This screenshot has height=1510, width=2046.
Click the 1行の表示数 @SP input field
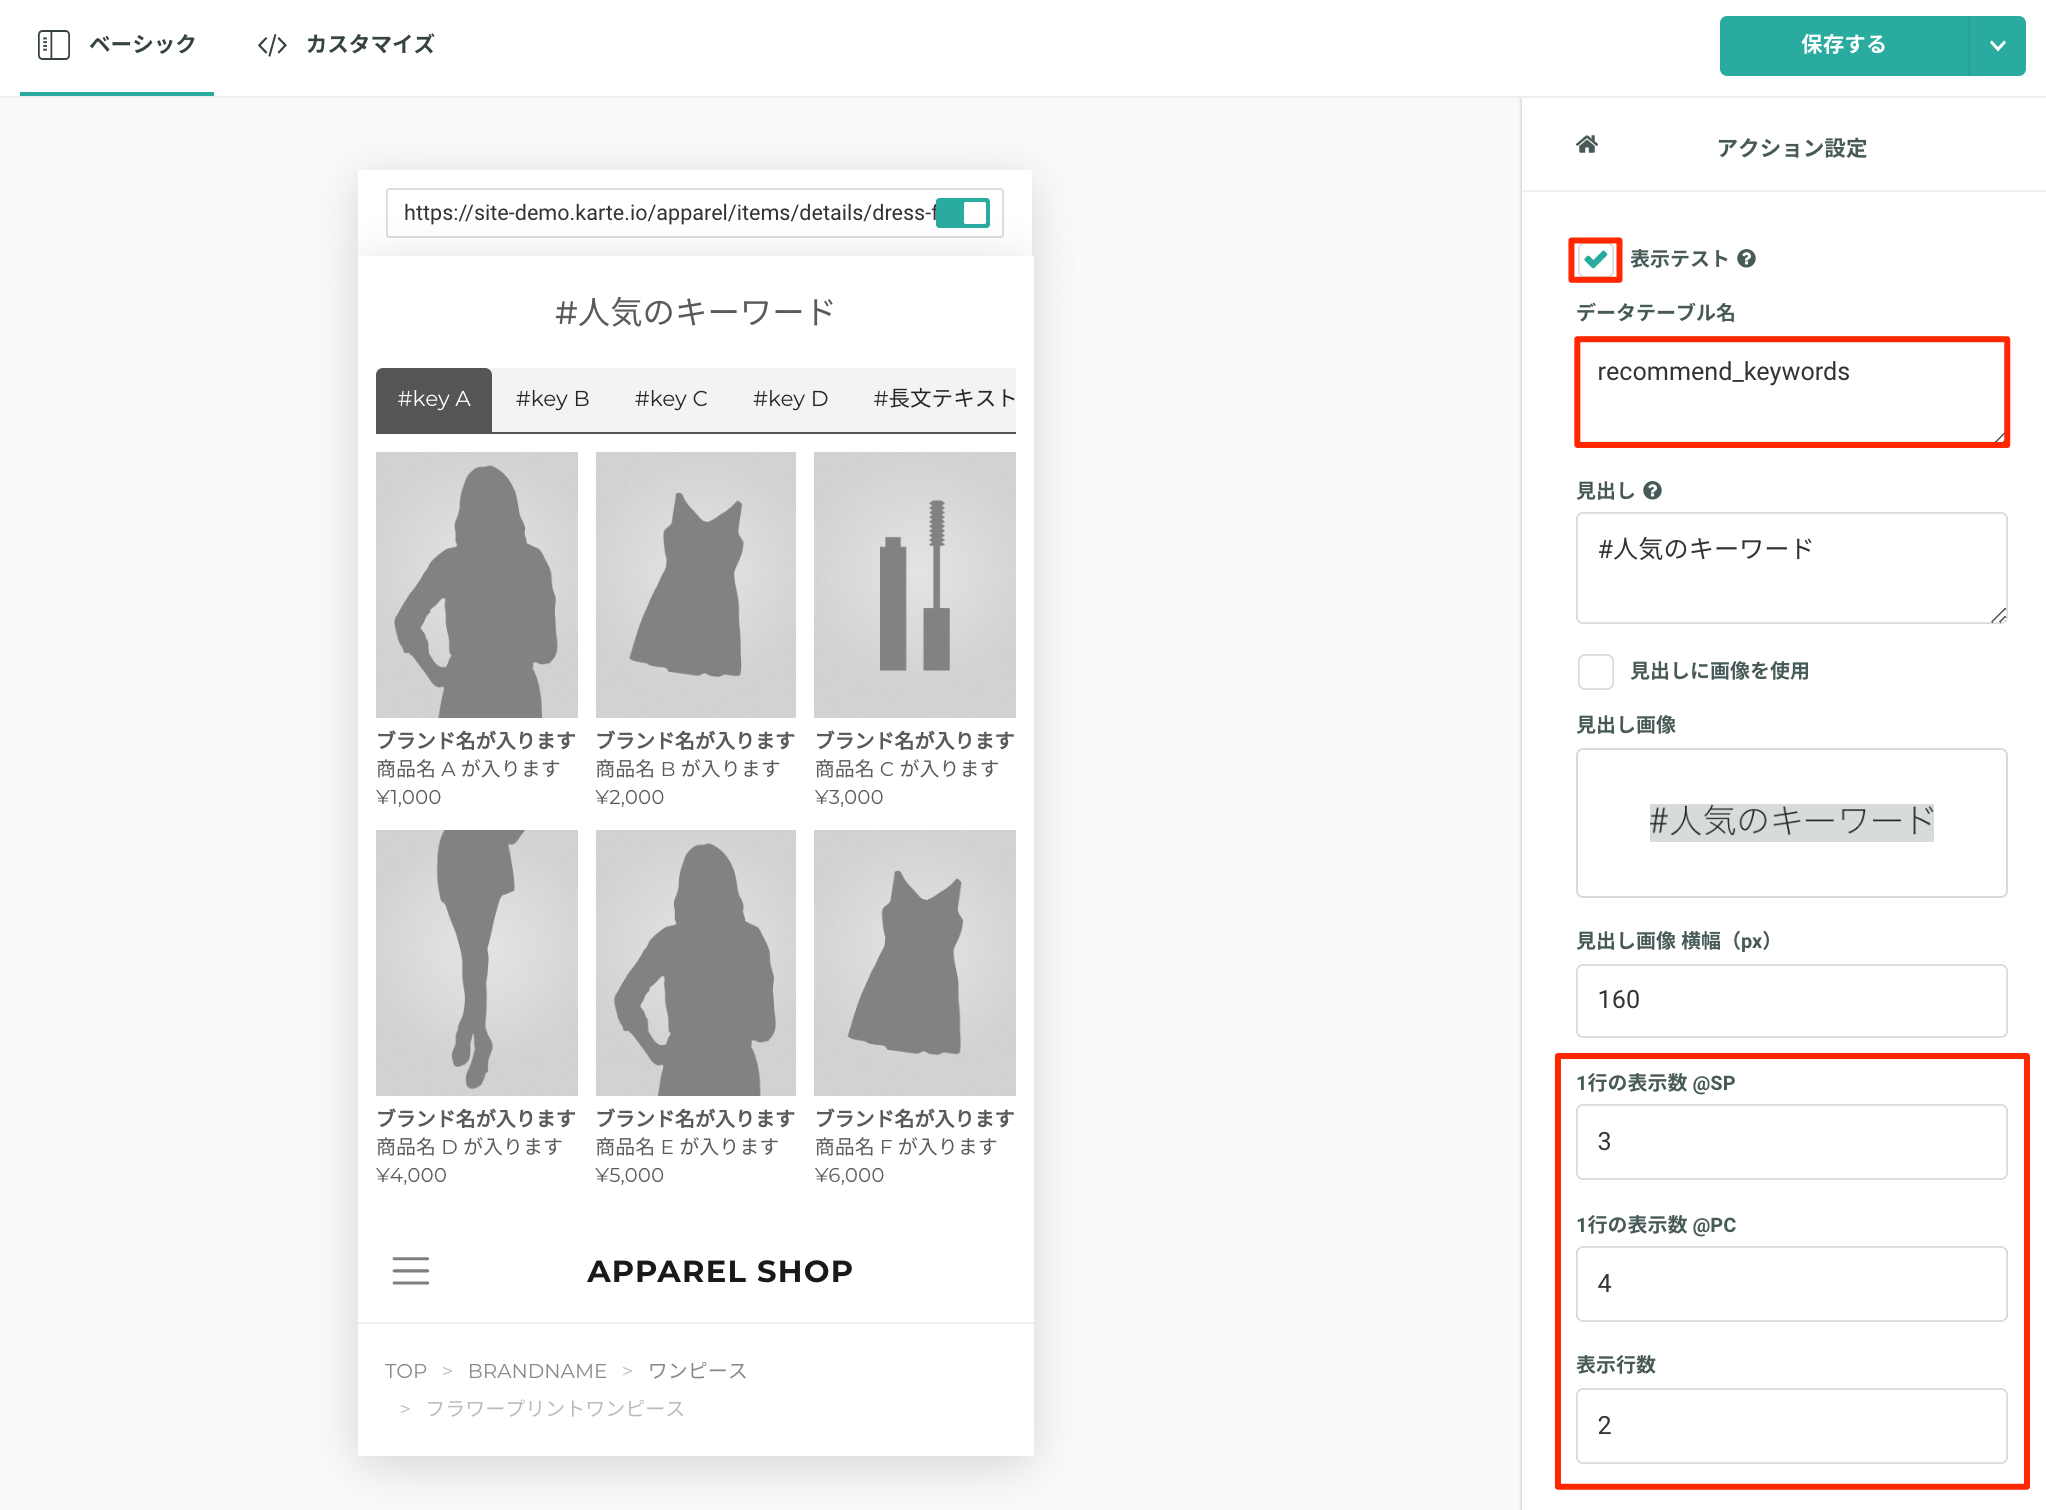pos(1791,1141)
